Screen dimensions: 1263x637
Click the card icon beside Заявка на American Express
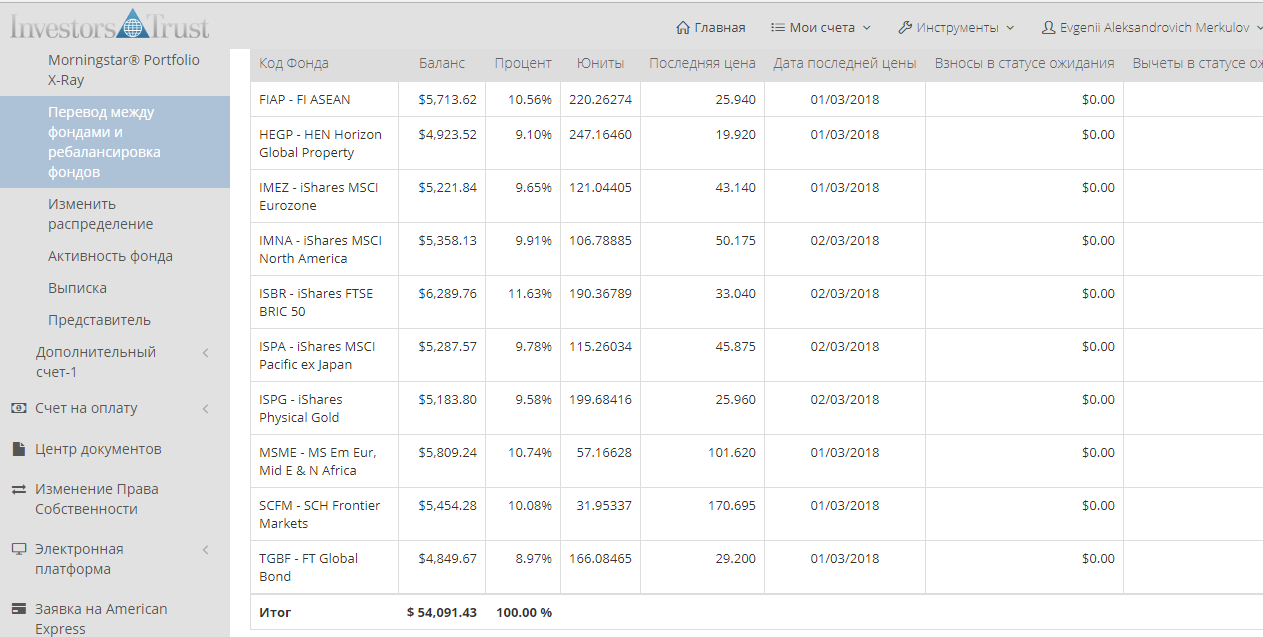(18, 609)
